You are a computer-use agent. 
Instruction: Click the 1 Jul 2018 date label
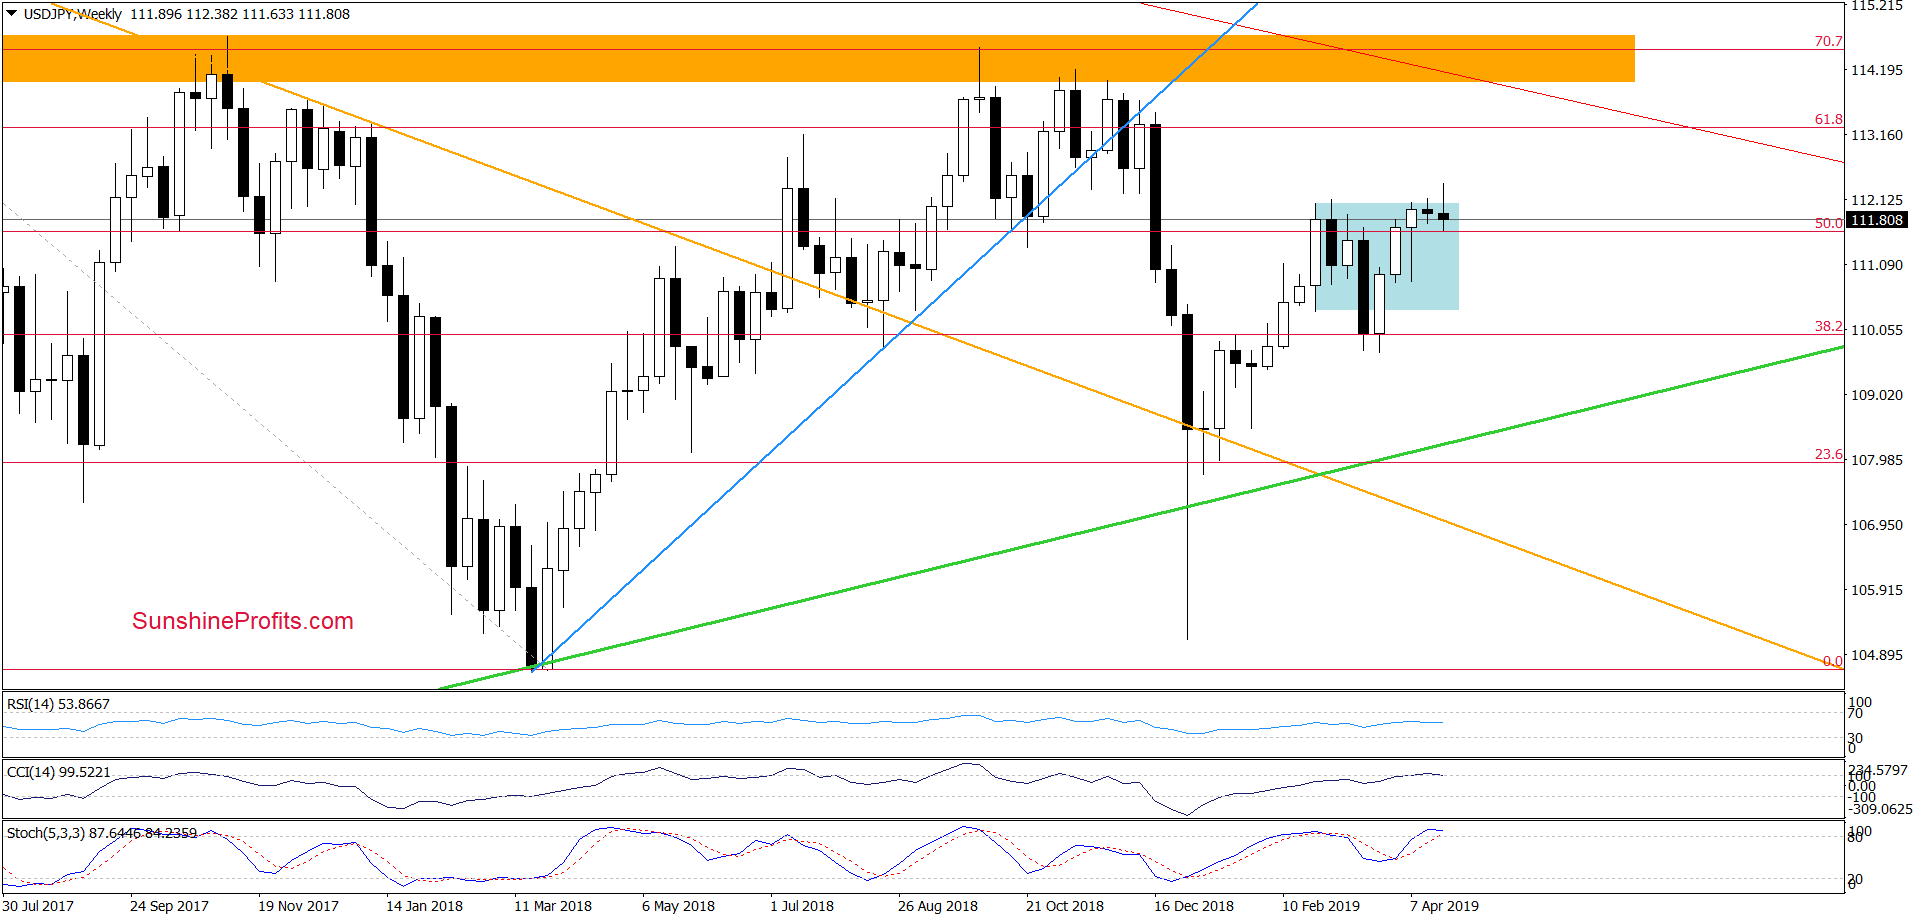click(801, 906)
